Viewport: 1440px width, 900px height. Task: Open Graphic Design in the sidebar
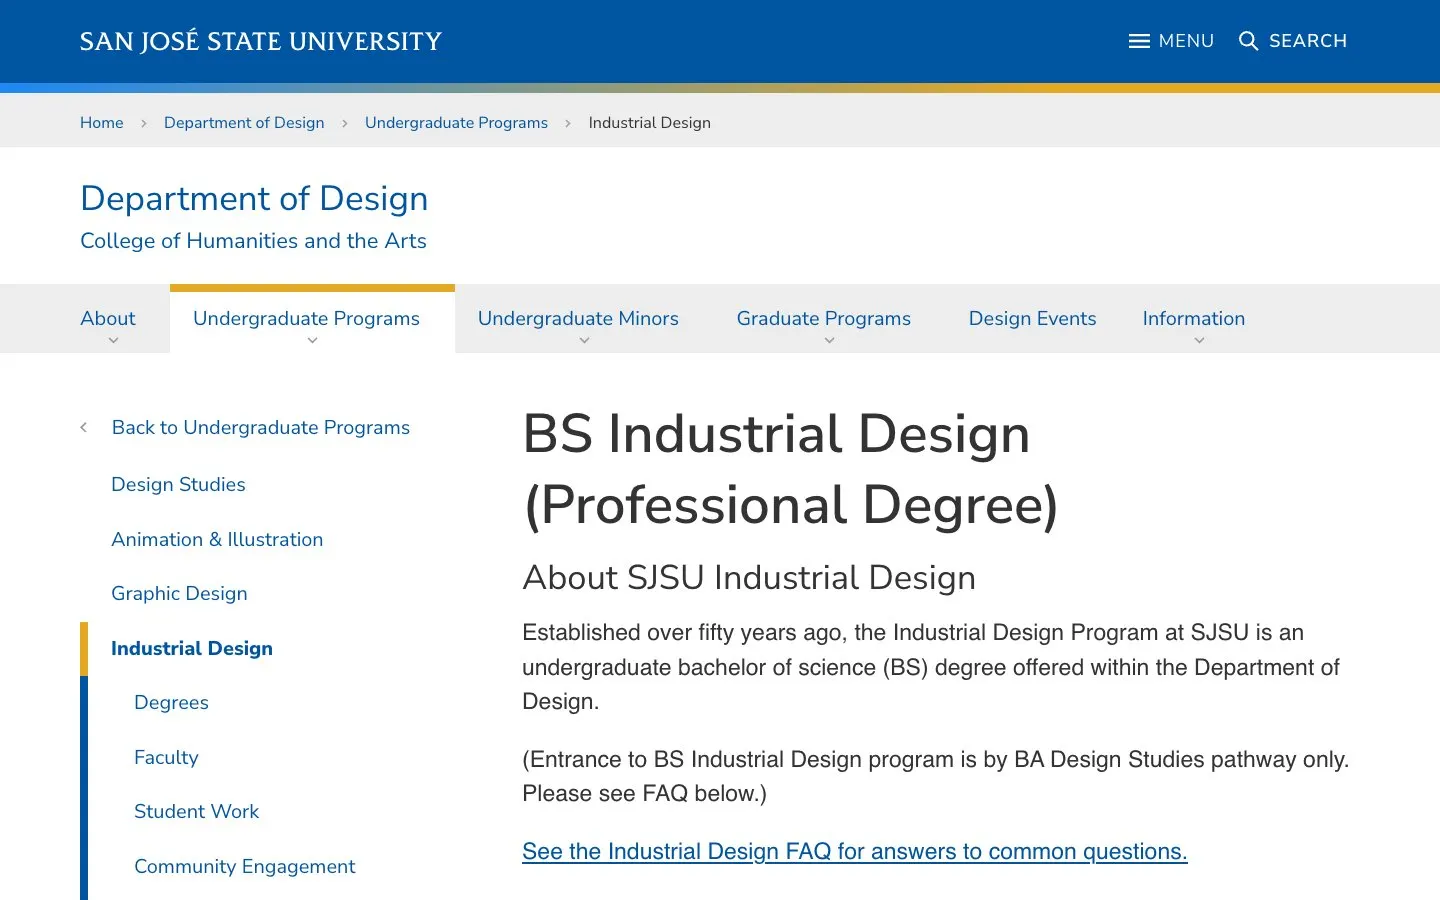pos(179,593)
